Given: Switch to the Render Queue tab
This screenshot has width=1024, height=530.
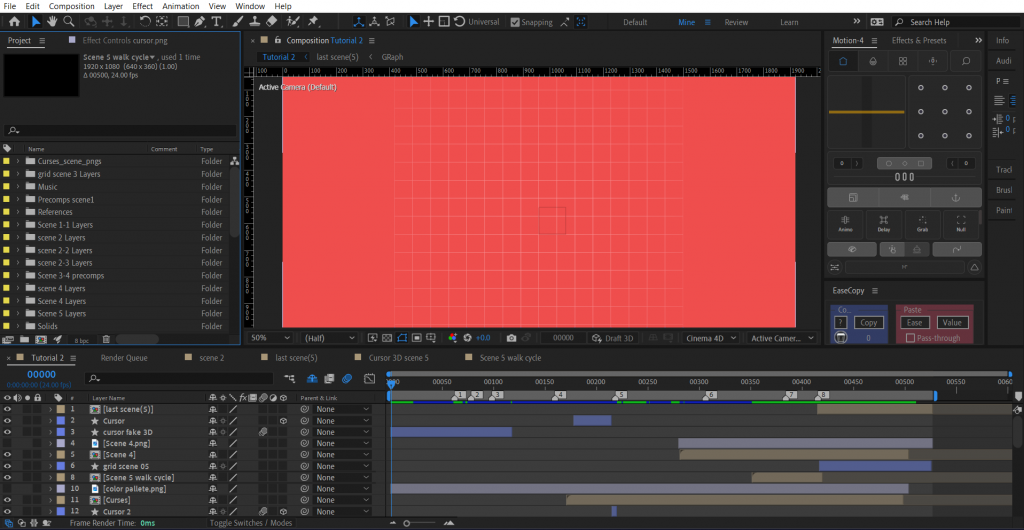Looking at the screenshot, I should [x=124, y=357].
